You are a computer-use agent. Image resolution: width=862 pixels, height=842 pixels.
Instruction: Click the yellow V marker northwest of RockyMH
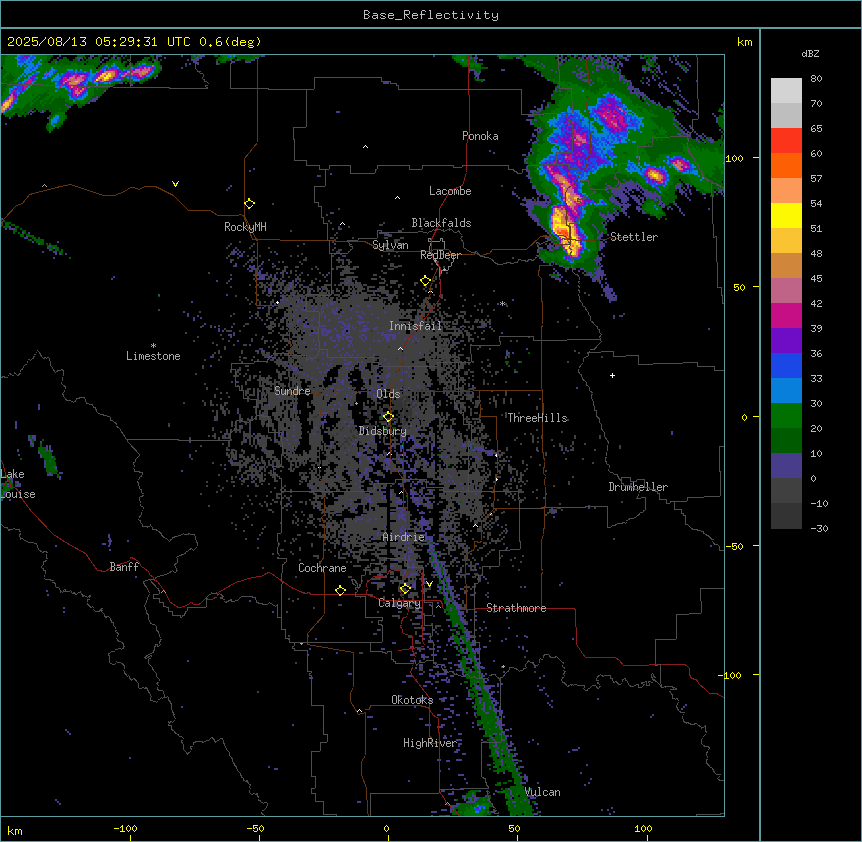coord(175,184)
